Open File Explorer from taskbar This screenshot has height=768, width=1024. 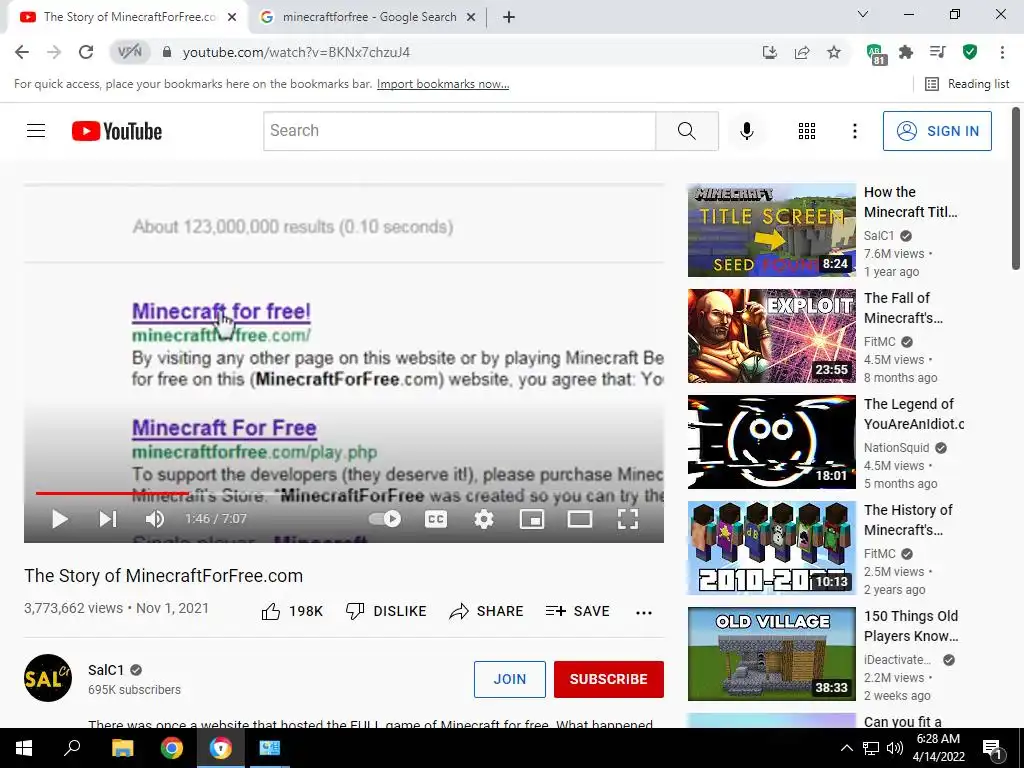point(122,748)
